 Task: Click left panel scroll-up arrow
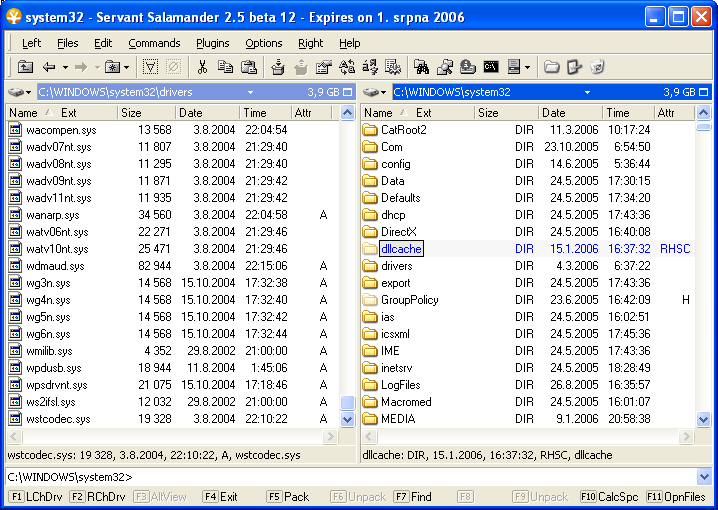[348, 113]
